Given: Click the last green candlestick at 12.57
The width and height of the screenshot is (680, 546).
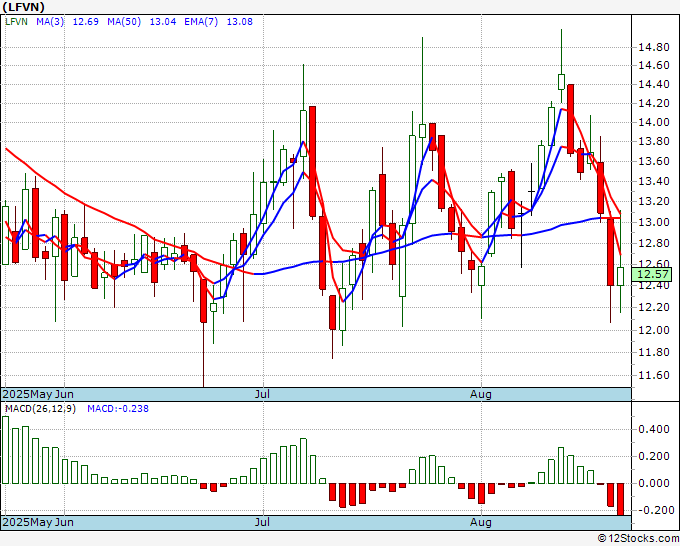Looking at the screenshot, I should (621, 276).
